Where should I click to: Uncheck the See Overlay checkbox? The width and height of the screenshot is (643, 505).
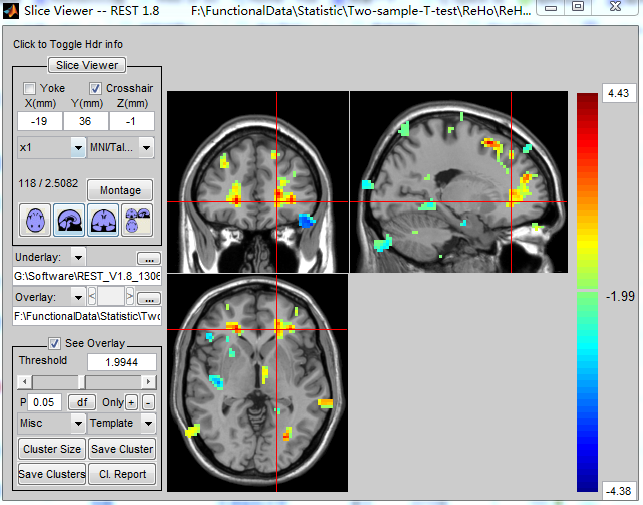coord(54,343)
